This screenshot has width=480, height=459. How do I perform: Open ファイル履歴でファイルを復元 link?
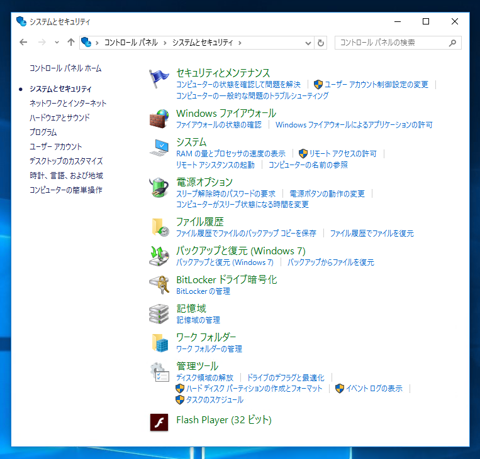[x=372, y=233]
